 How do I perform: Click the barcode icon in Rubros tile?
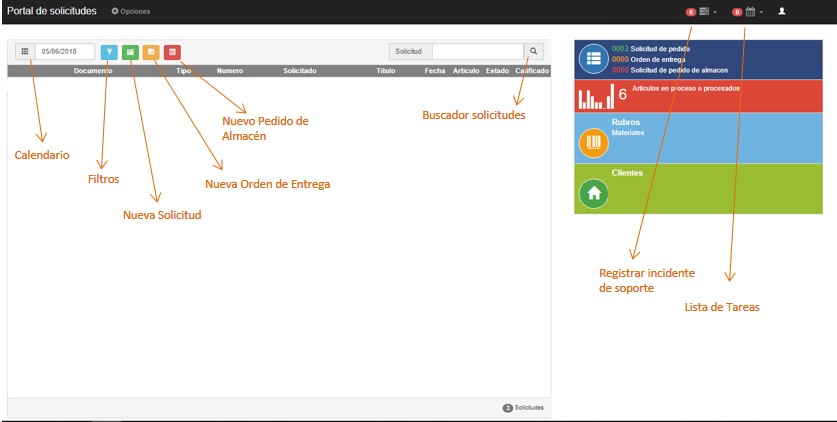pos(594,142)
